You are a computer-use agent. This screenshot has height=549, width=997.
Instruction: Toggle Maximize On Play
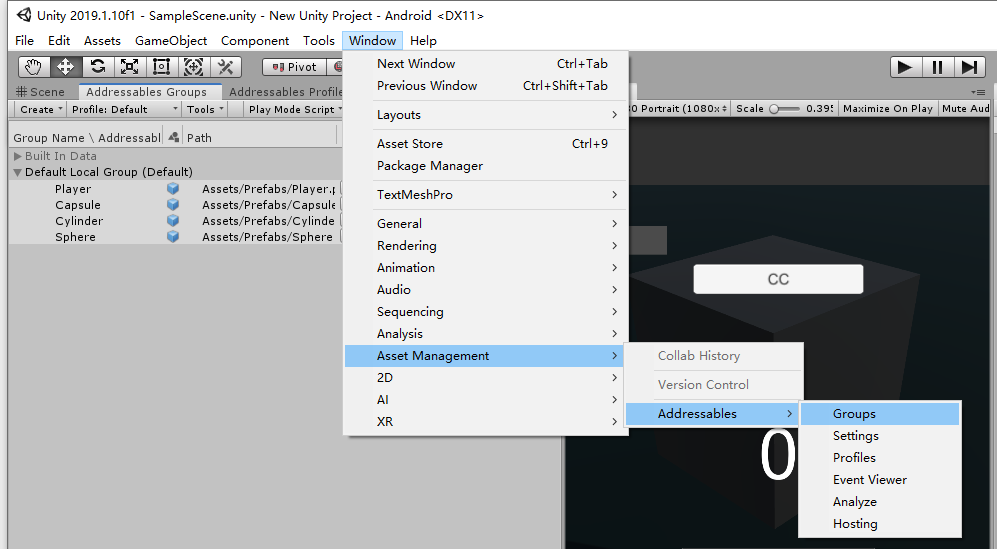(x=888, y=109)
